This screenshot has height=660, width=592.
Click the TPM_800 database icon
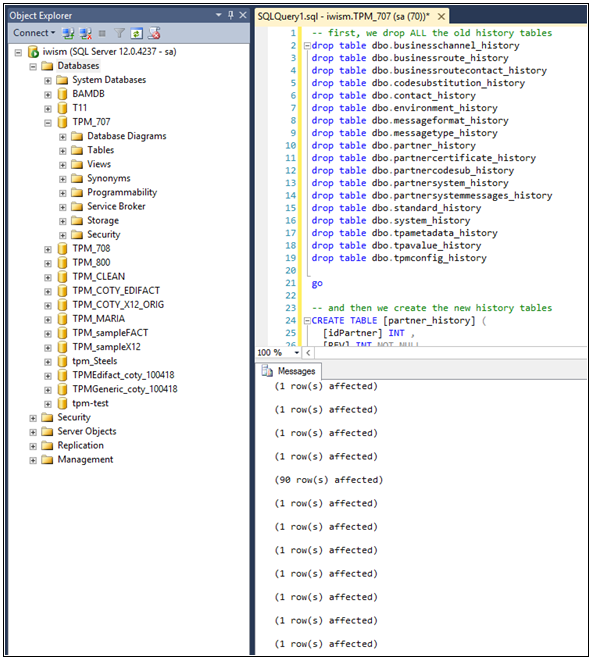click(62, 263)
